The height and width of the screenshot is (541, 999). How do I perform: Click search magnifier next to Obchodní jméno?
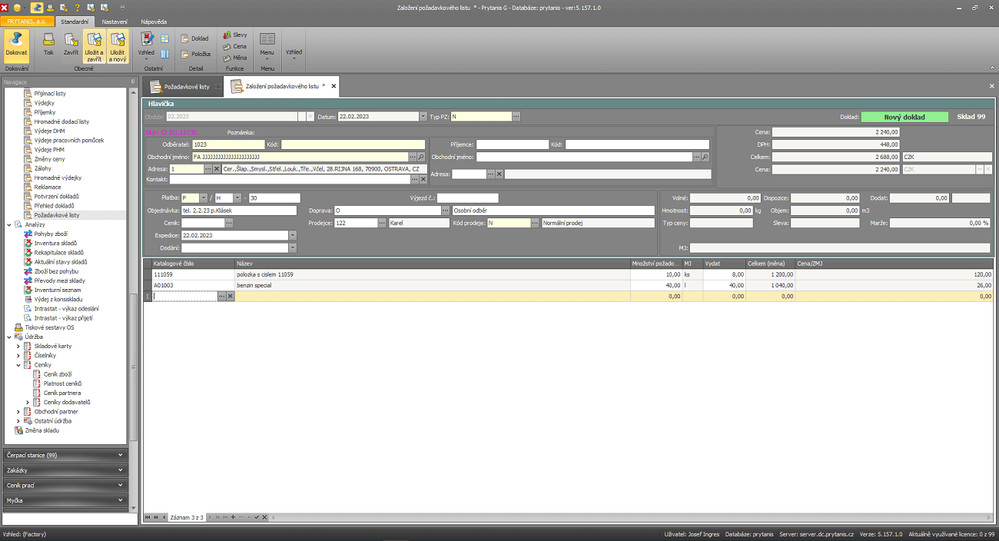click(x=421, y=157)
